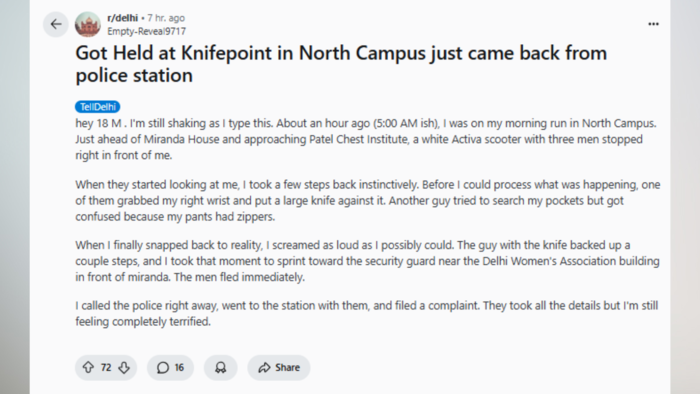This screenshot has width=700, height=394.
Task: Downvote the knifepoint post
Action: 124,367
